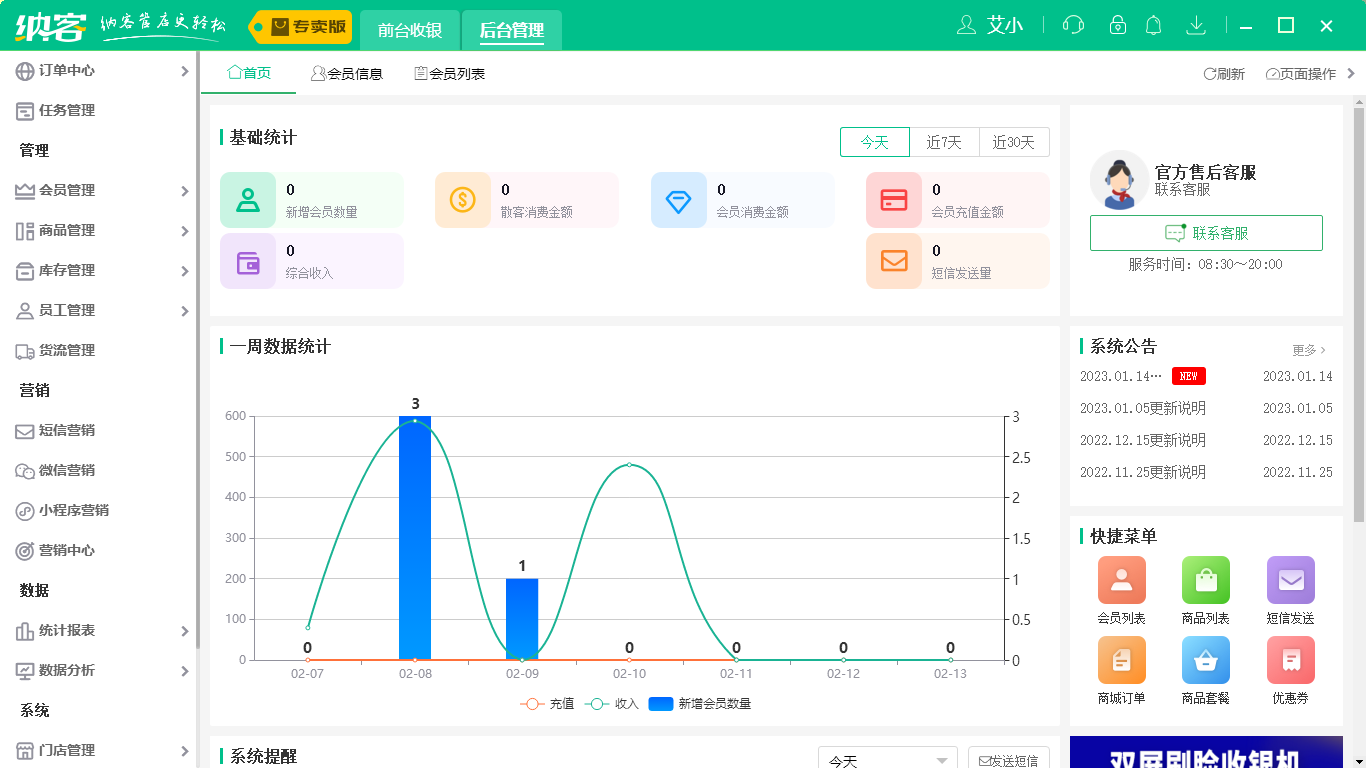Open the 今天 dropdown in 系统提醒
1366x768 pixels.
887,759
